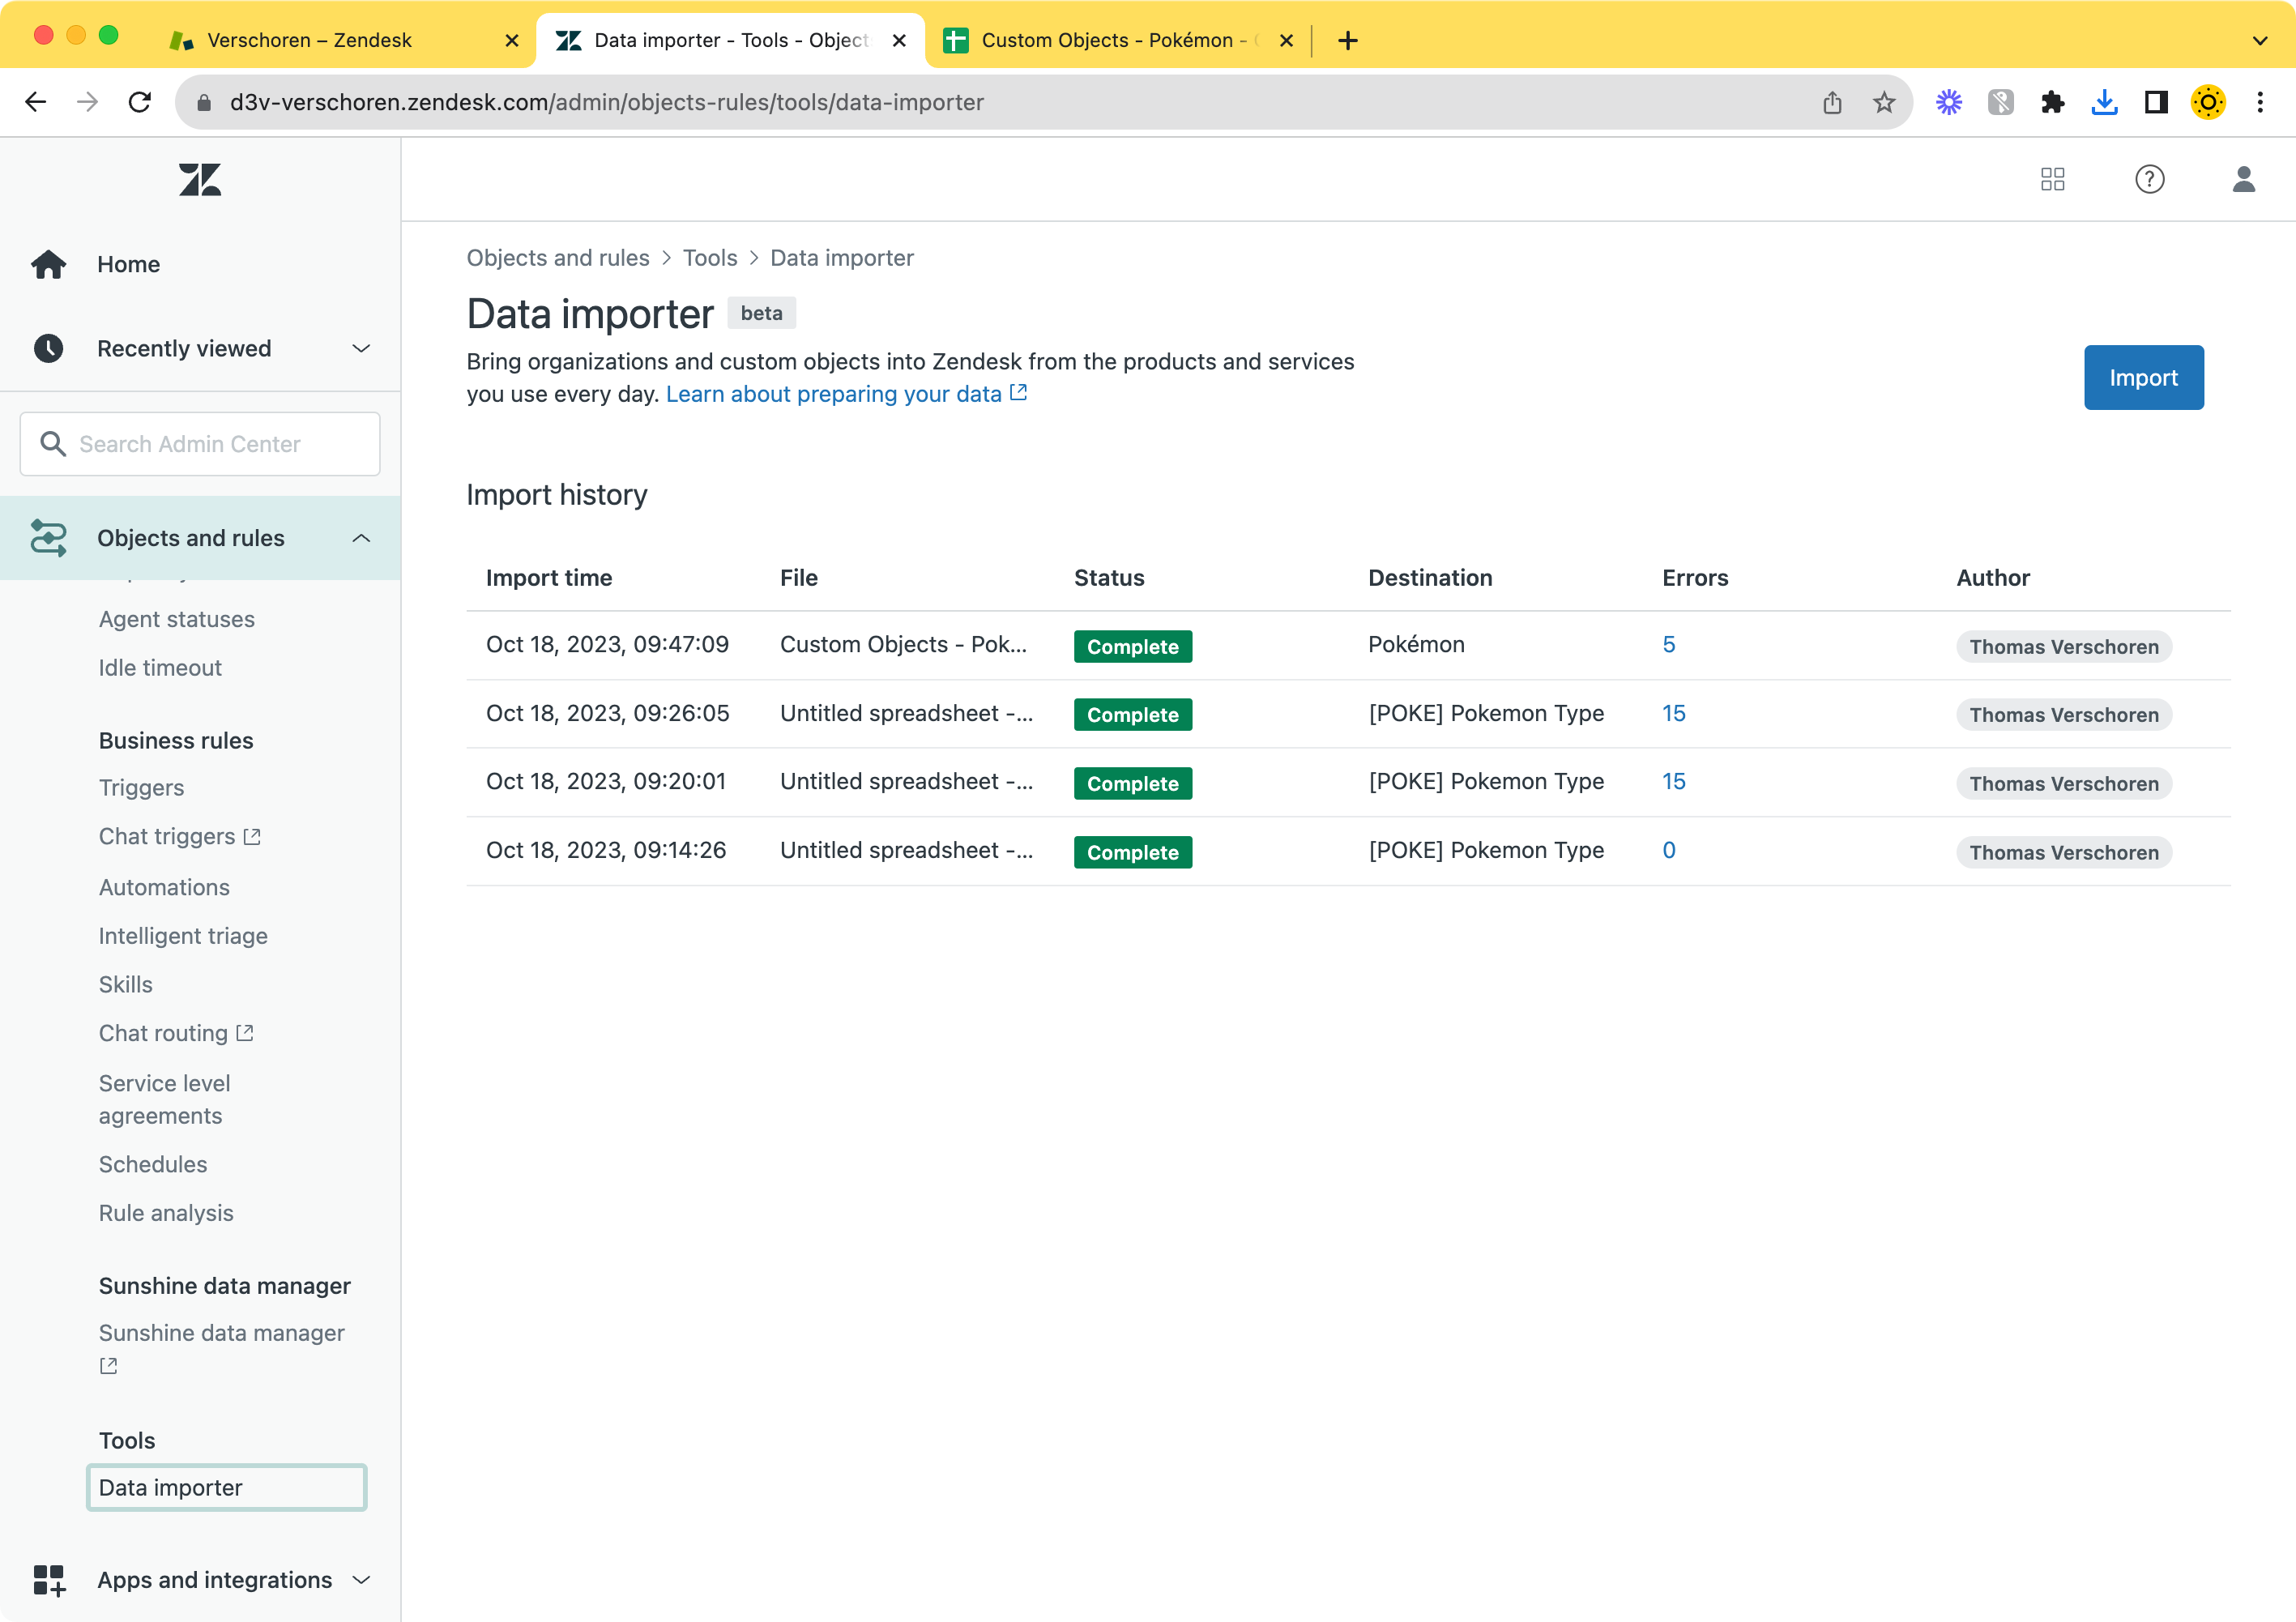Click the blue Import button
This screenshot has width=2296, height=1622.
(x=2143, y=377)
